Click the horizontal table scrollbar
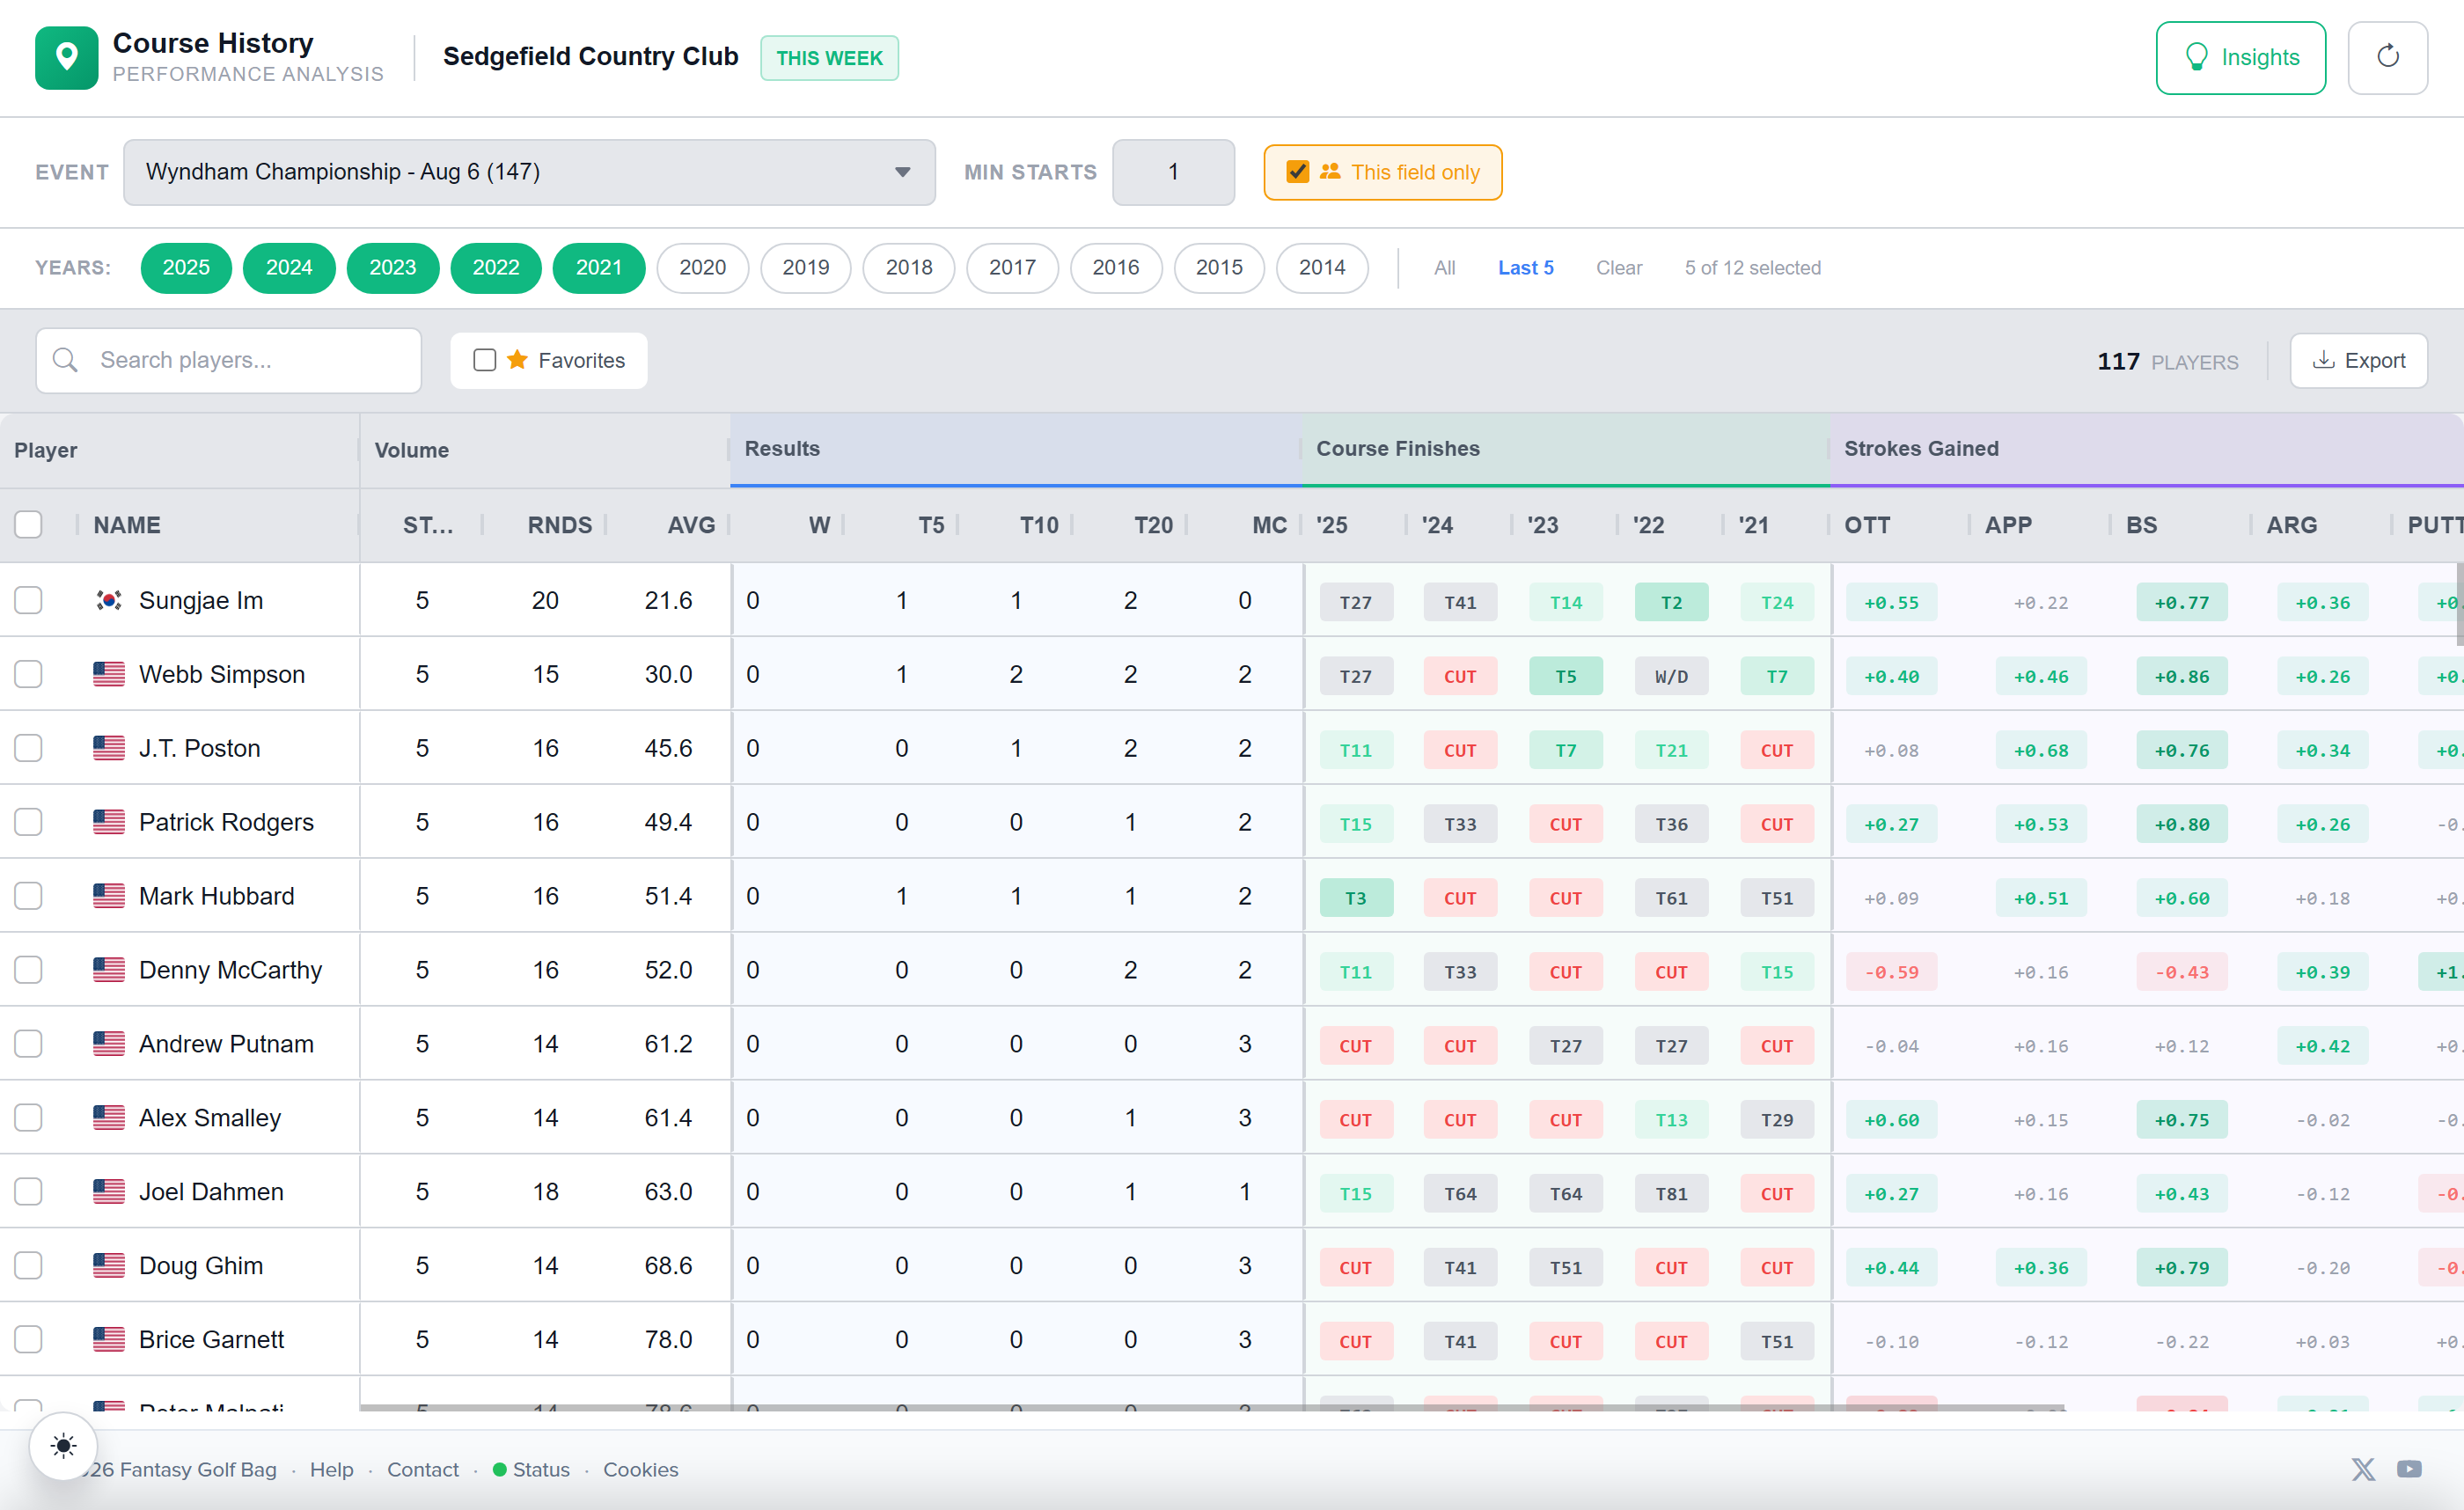The image size is (2464, 1510). (1212, 1407)
